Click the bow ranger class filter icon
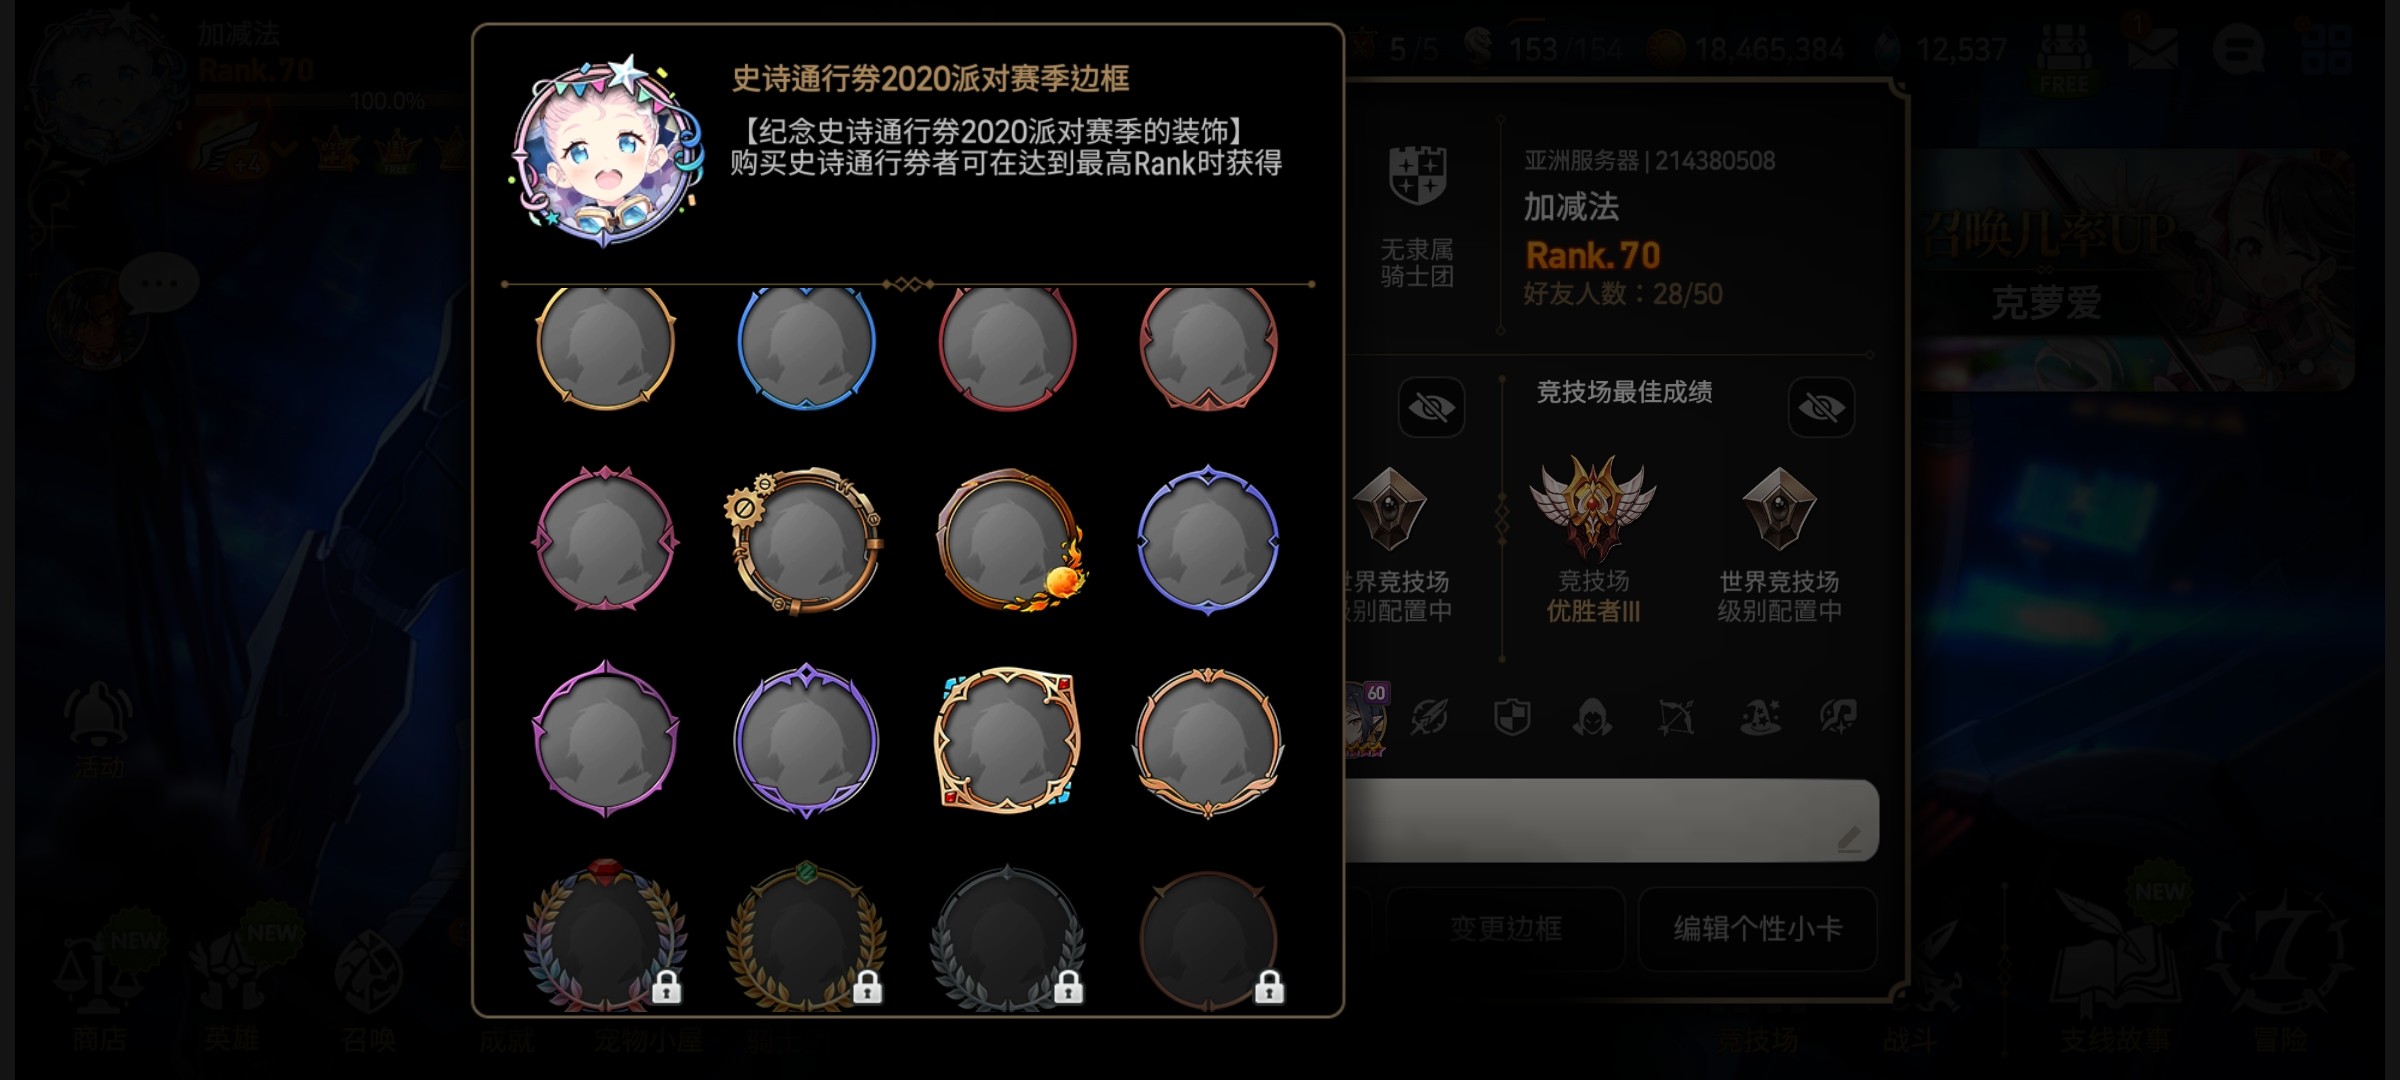The width and height of the screenshot is (2400, 1080). click(x=1676, y=717)
